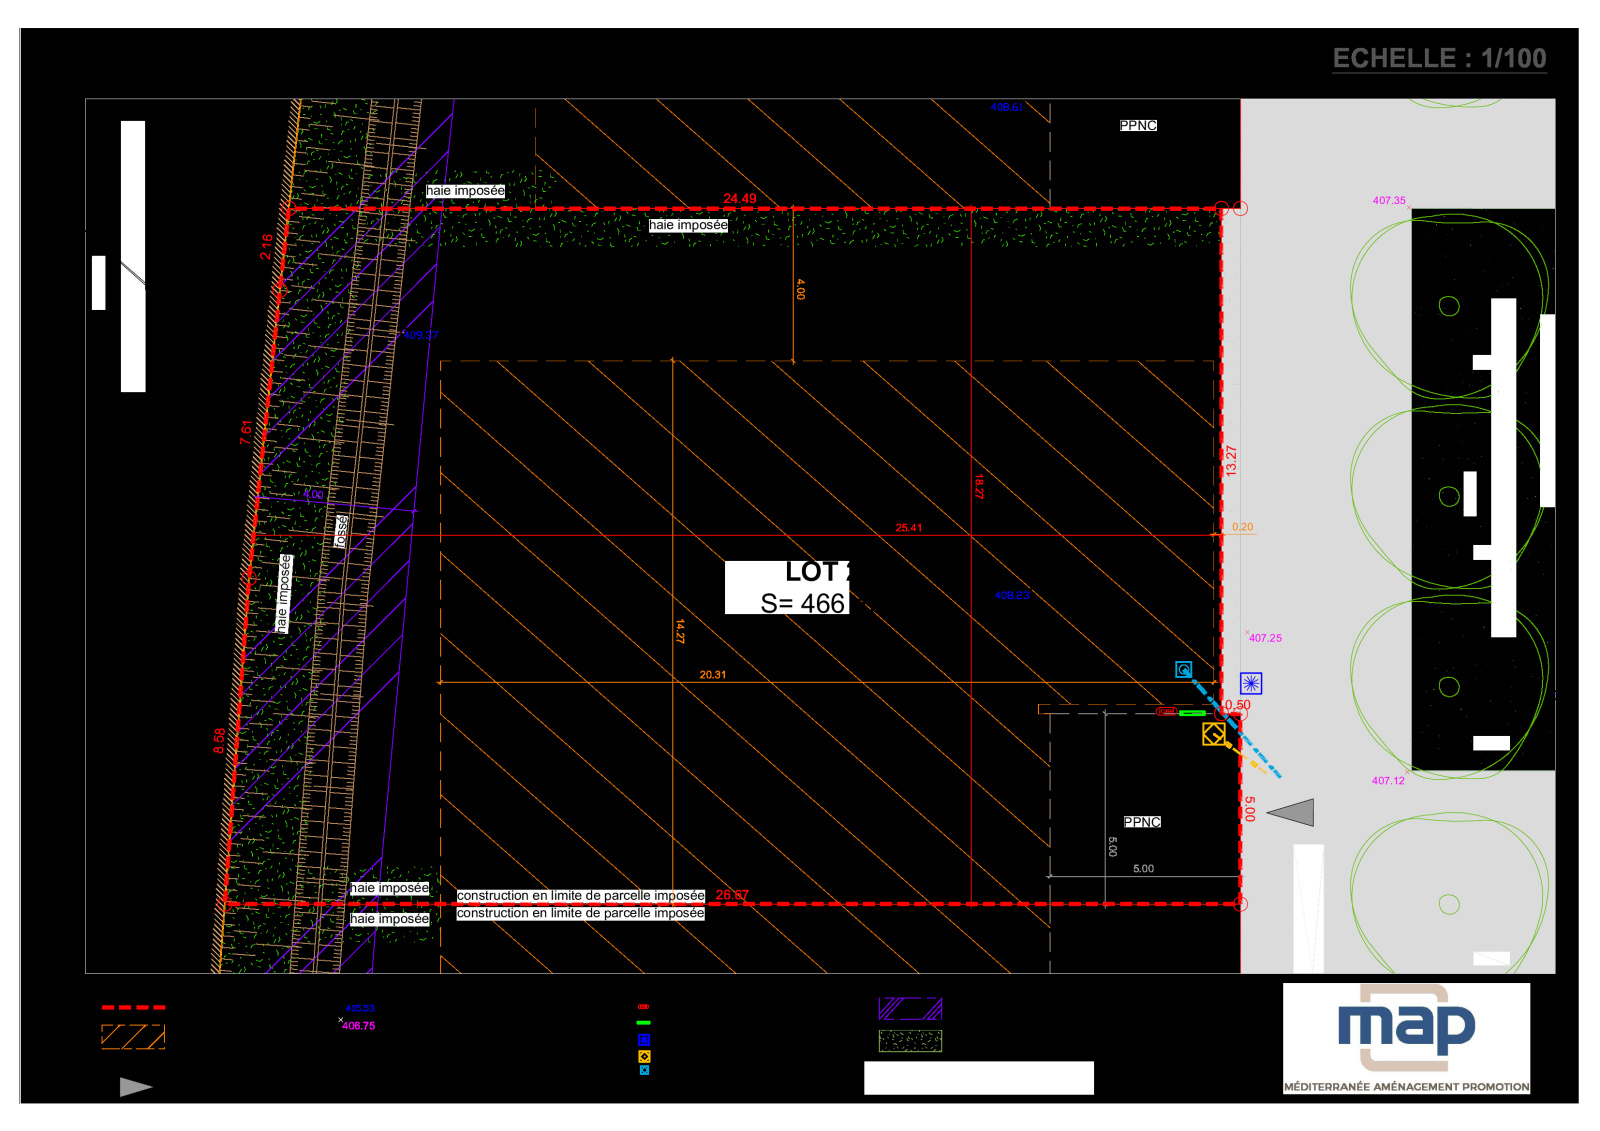Image resolution: width=1600 pixels, height=1131 pixels.
Task: Click the map company logo
Action: point(1406,1038)
